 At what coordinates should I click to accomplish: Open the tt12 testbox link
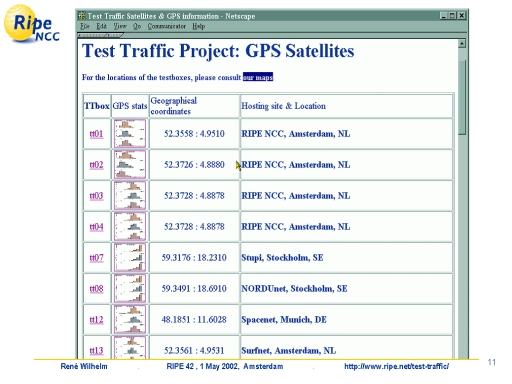pyautogui.click(x=96, y=320)
